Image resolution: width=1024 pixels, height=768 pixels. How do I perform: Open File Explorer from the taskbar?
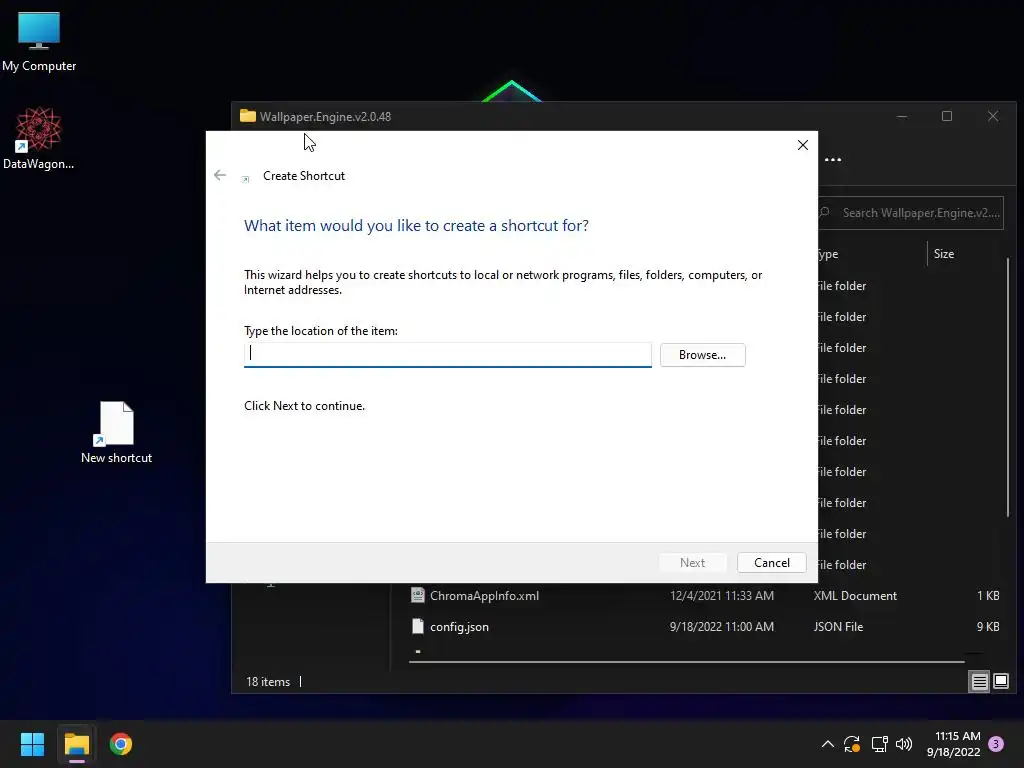[x=76, y=744]
